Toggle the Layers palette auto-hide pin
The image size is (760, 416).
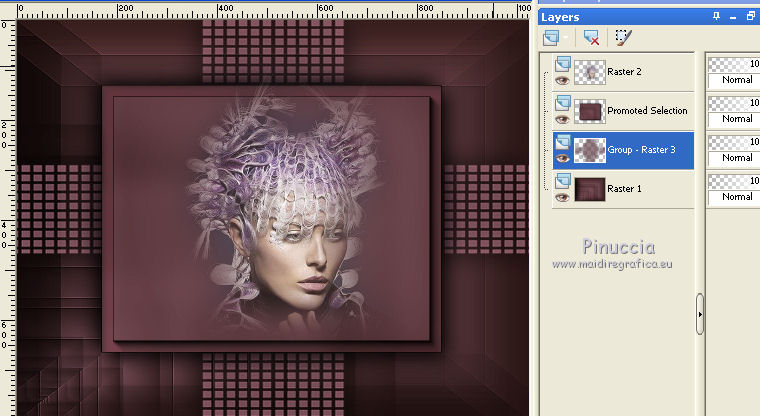pos(716,16)
